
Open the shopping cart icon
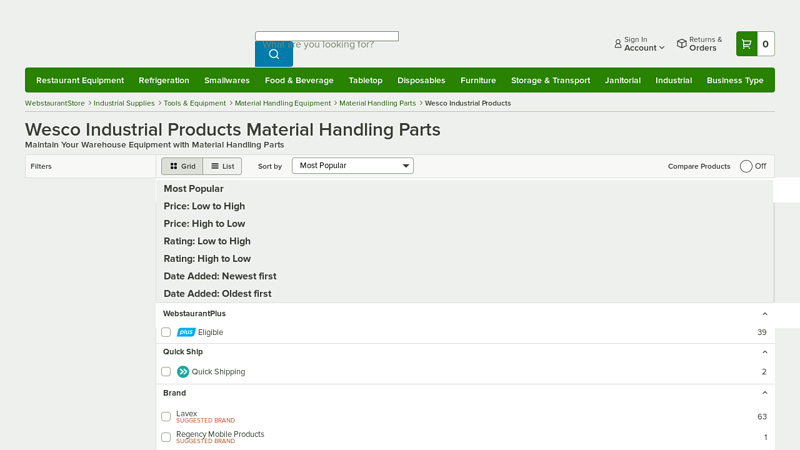(746, 44)
